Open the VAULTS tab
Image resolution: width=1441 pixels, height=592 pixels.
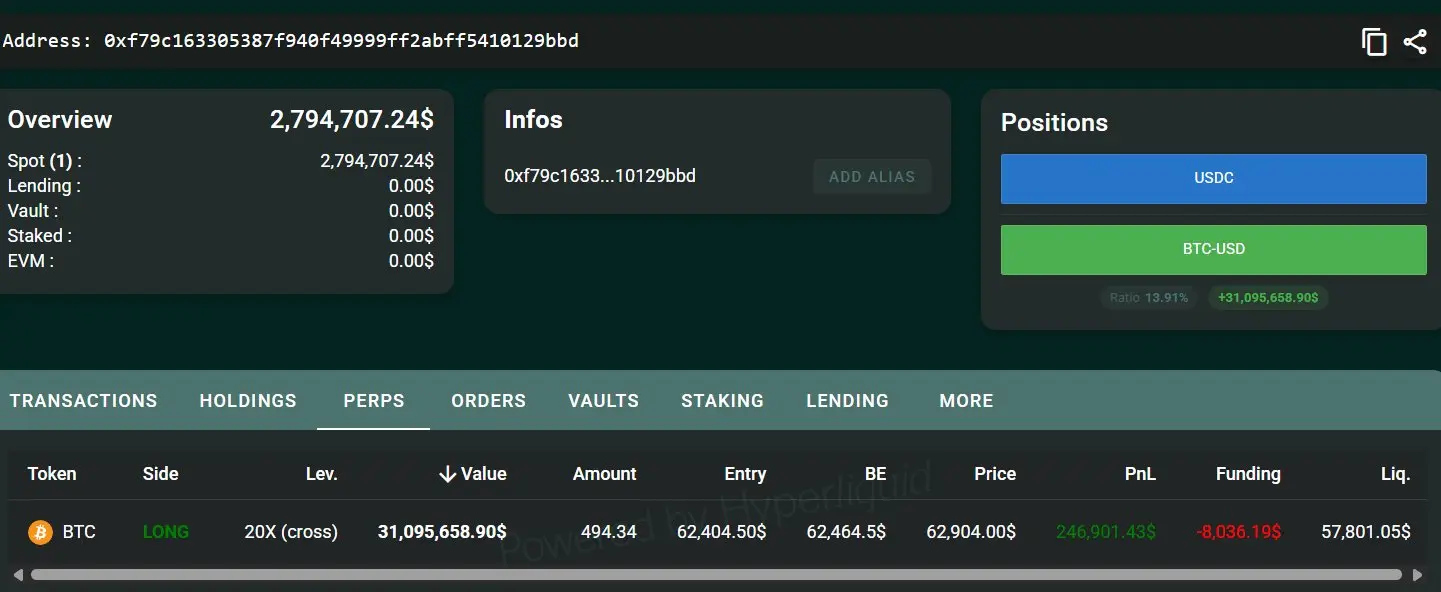(603, 401)
